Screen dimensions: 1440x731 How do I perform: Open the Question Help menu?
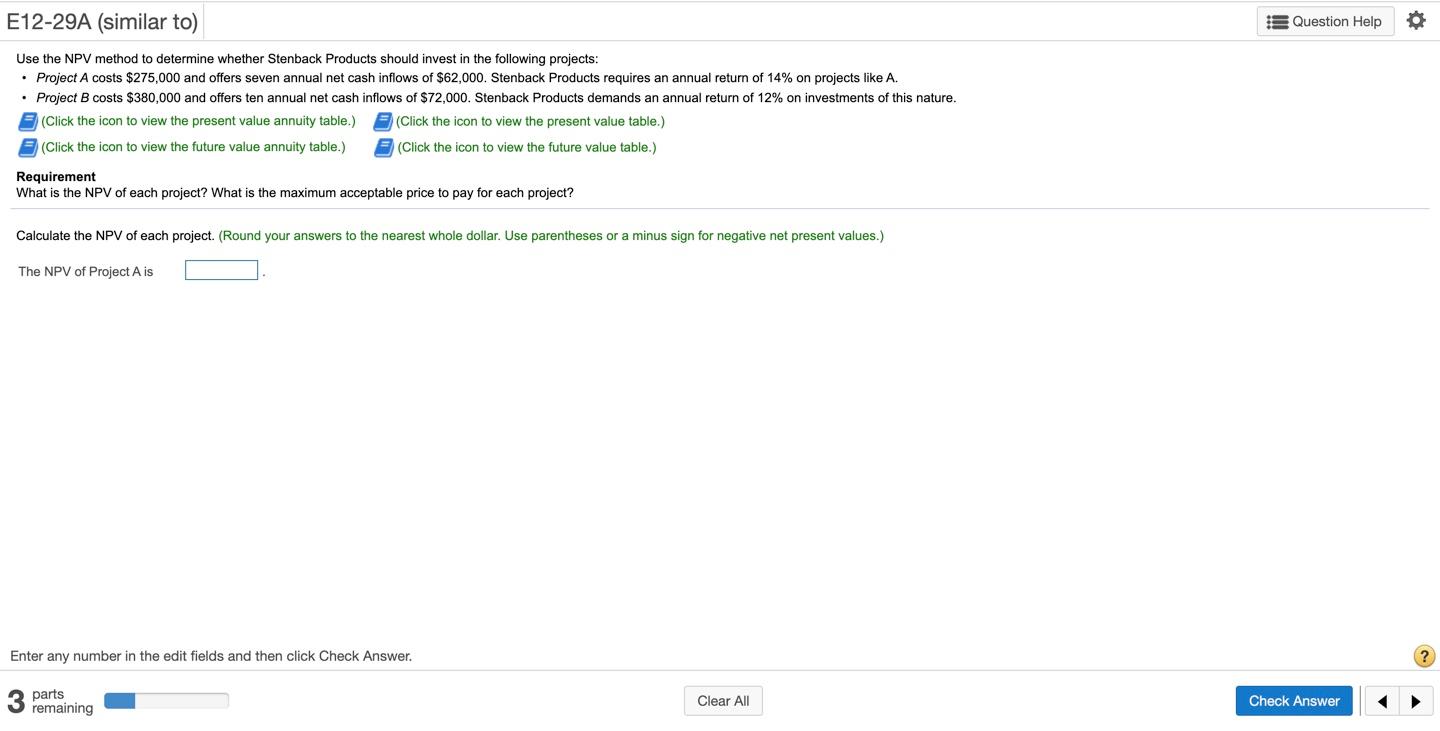click(1325, 20)
